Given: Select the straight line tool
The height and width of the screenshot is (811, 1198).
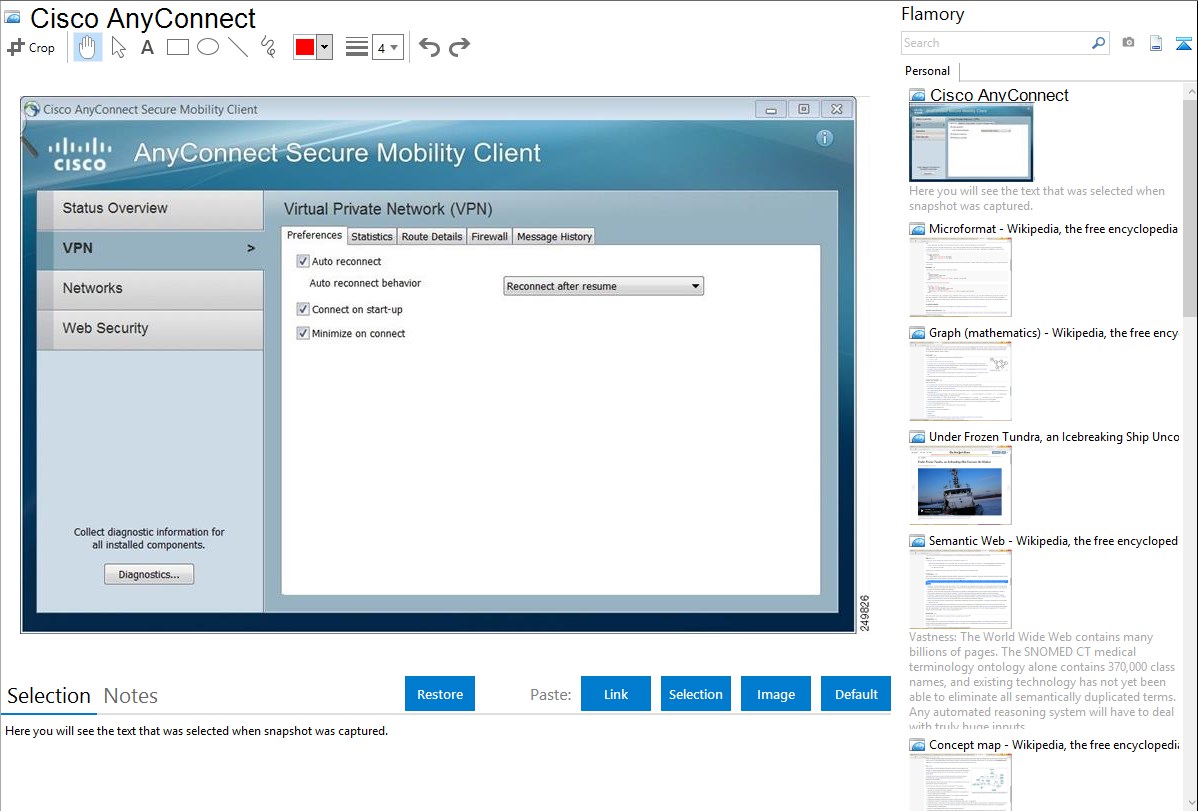Looking at the screenshot, I should pyautogui.click(x=238, y=47).
